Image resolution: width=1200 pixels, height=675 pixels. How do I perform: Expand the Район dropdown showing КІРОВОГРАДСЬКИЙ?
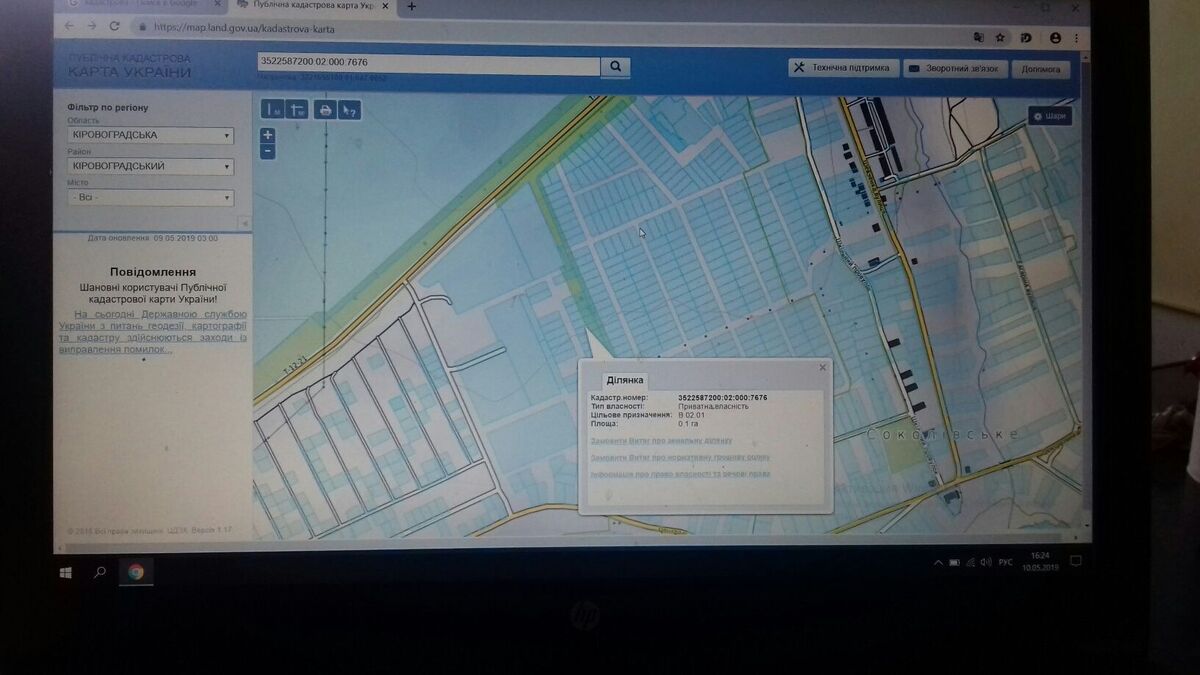(x=150, y=166)
